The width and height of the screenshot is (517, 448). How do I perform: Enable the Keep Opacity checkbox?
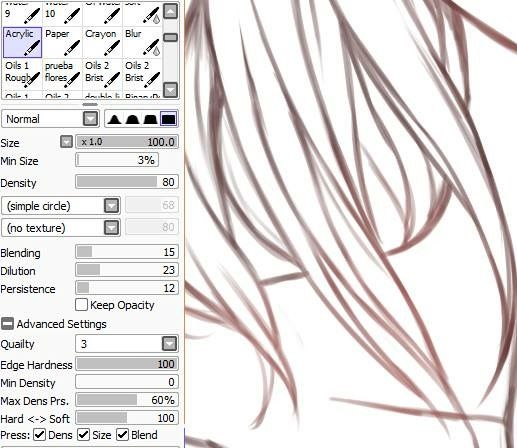81,305
